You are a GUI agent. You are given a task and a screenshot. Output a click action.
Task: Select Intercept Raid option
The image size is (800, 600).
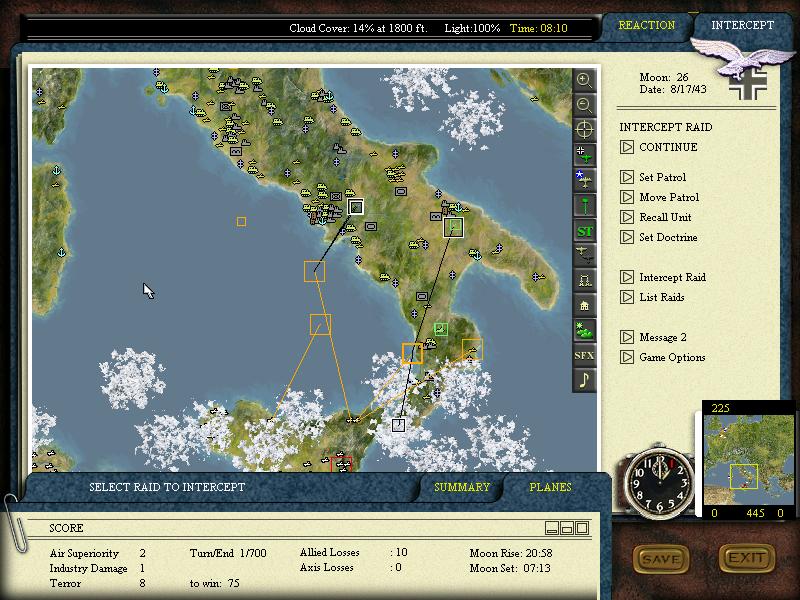tap(663, 277)
